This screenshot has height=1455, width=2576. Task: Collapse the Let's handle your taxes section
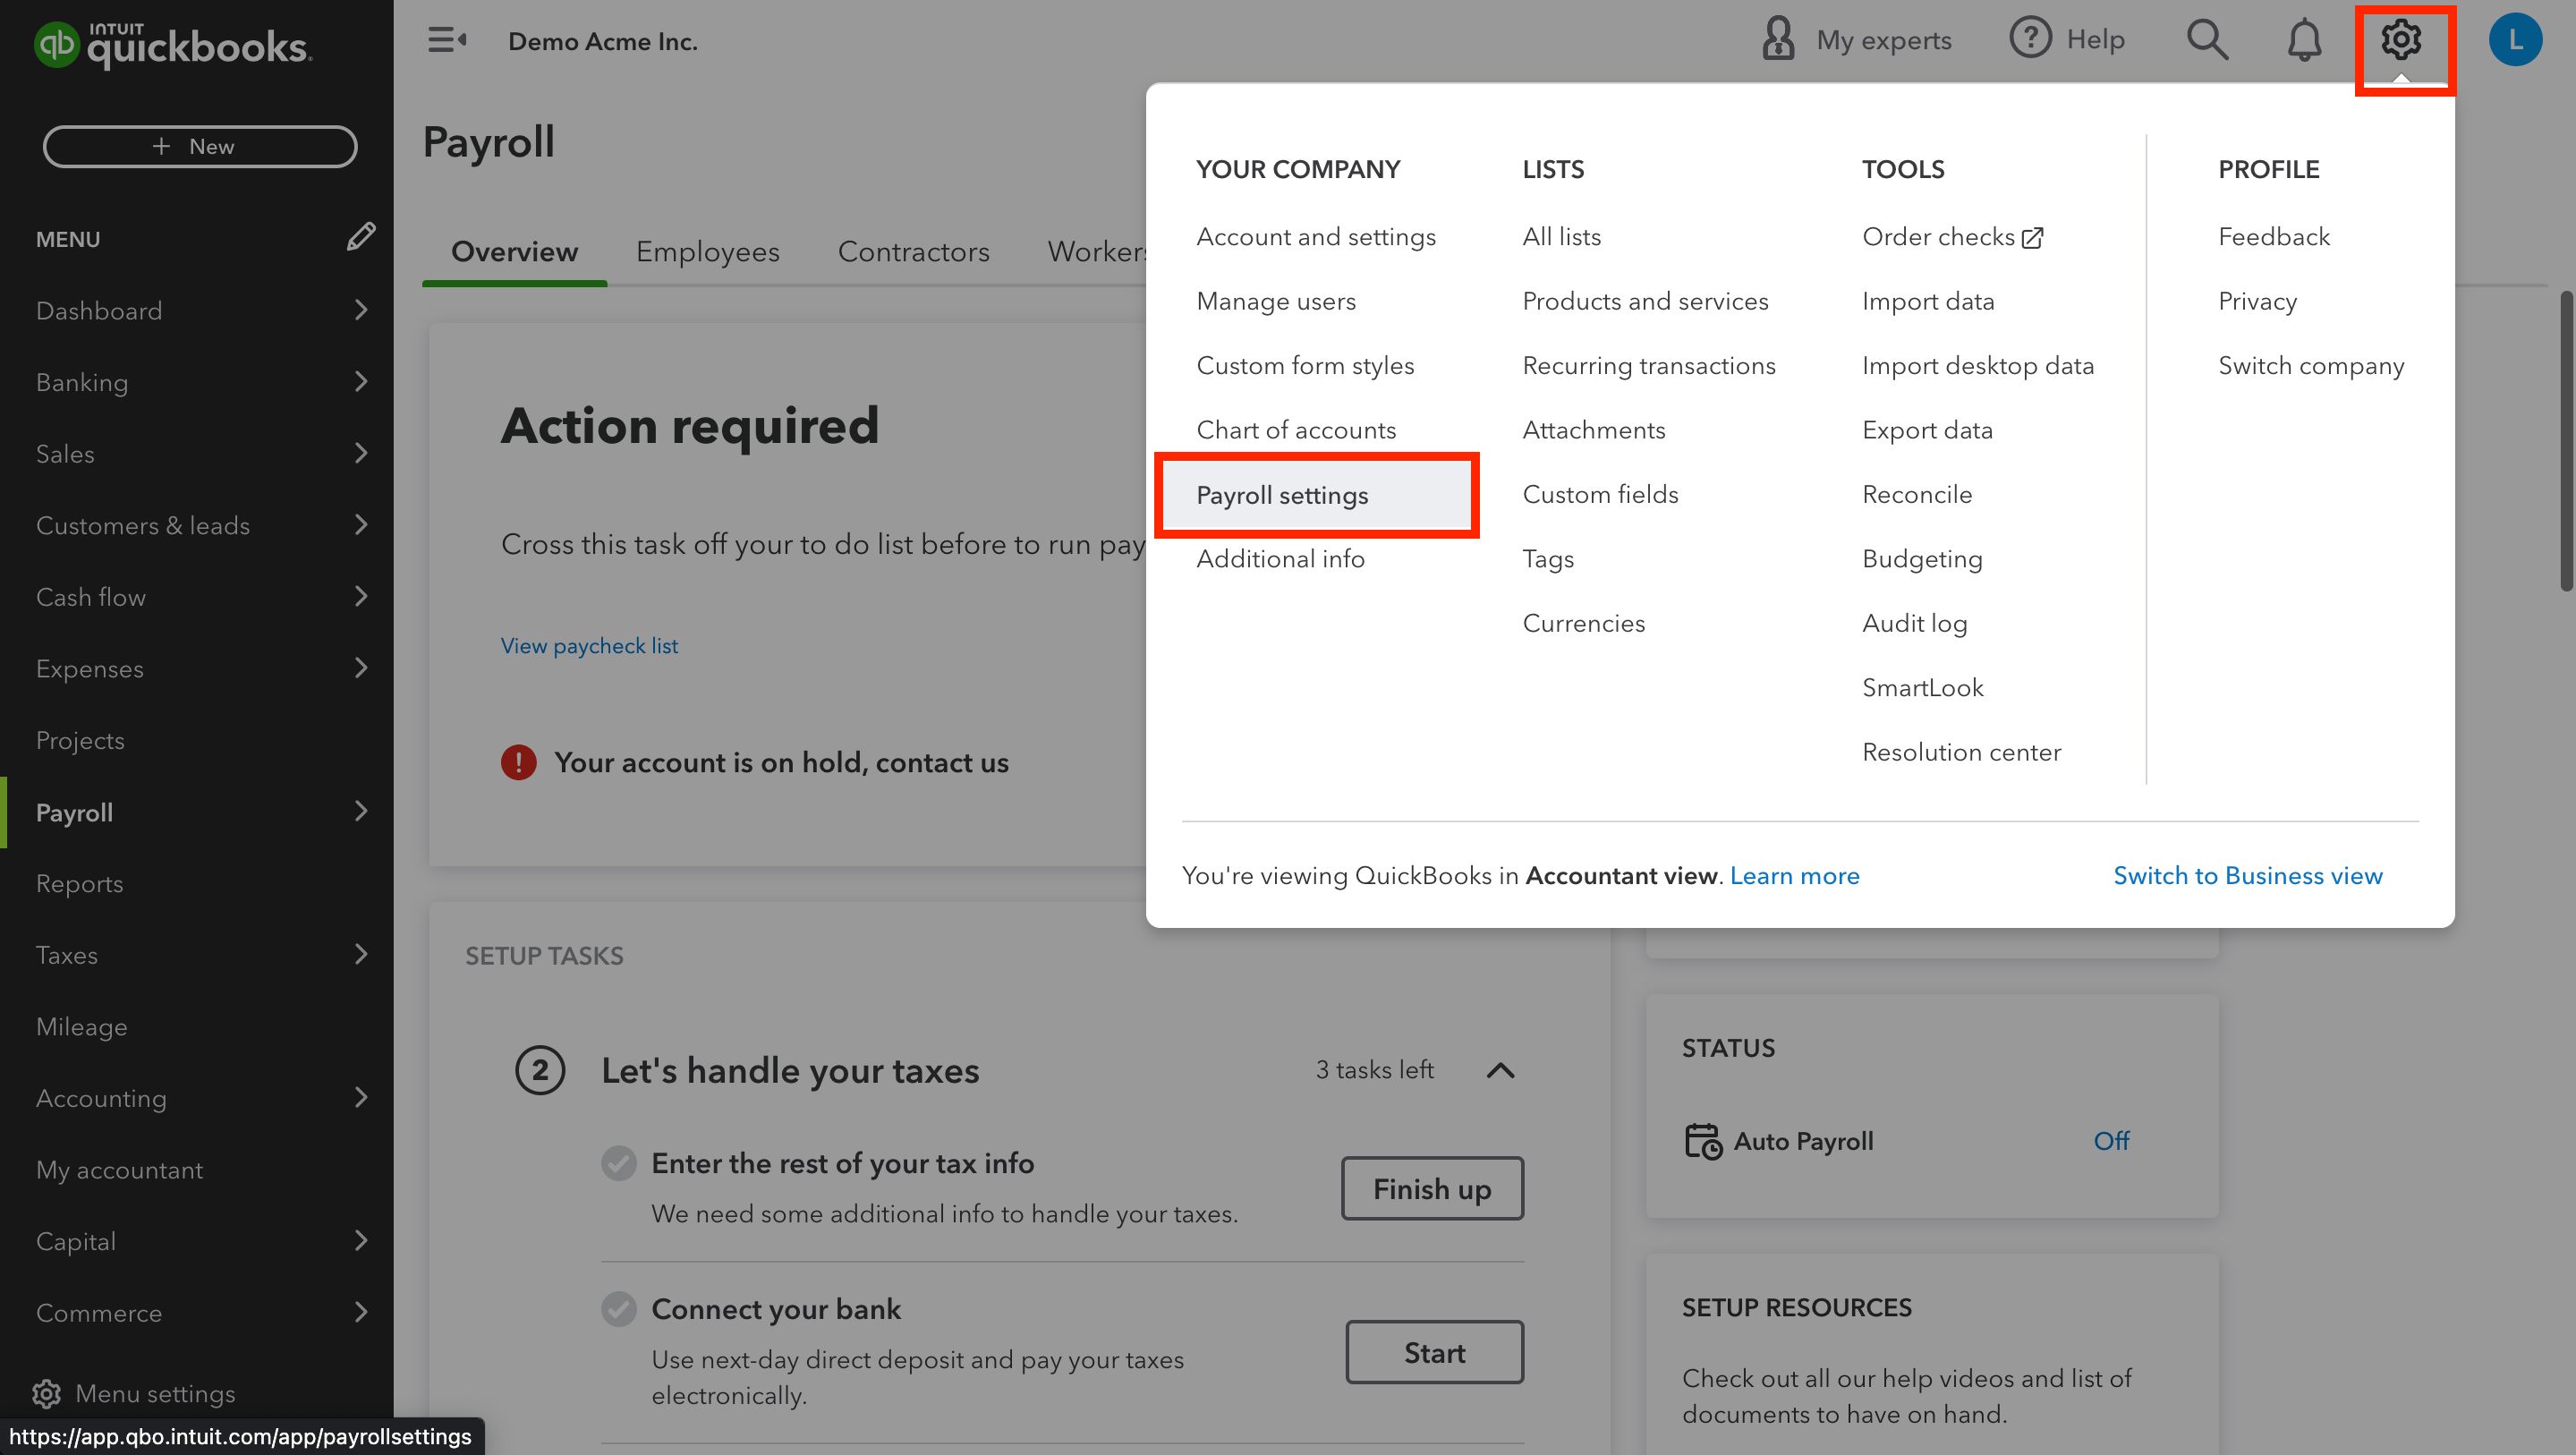pos(1500,1070)
